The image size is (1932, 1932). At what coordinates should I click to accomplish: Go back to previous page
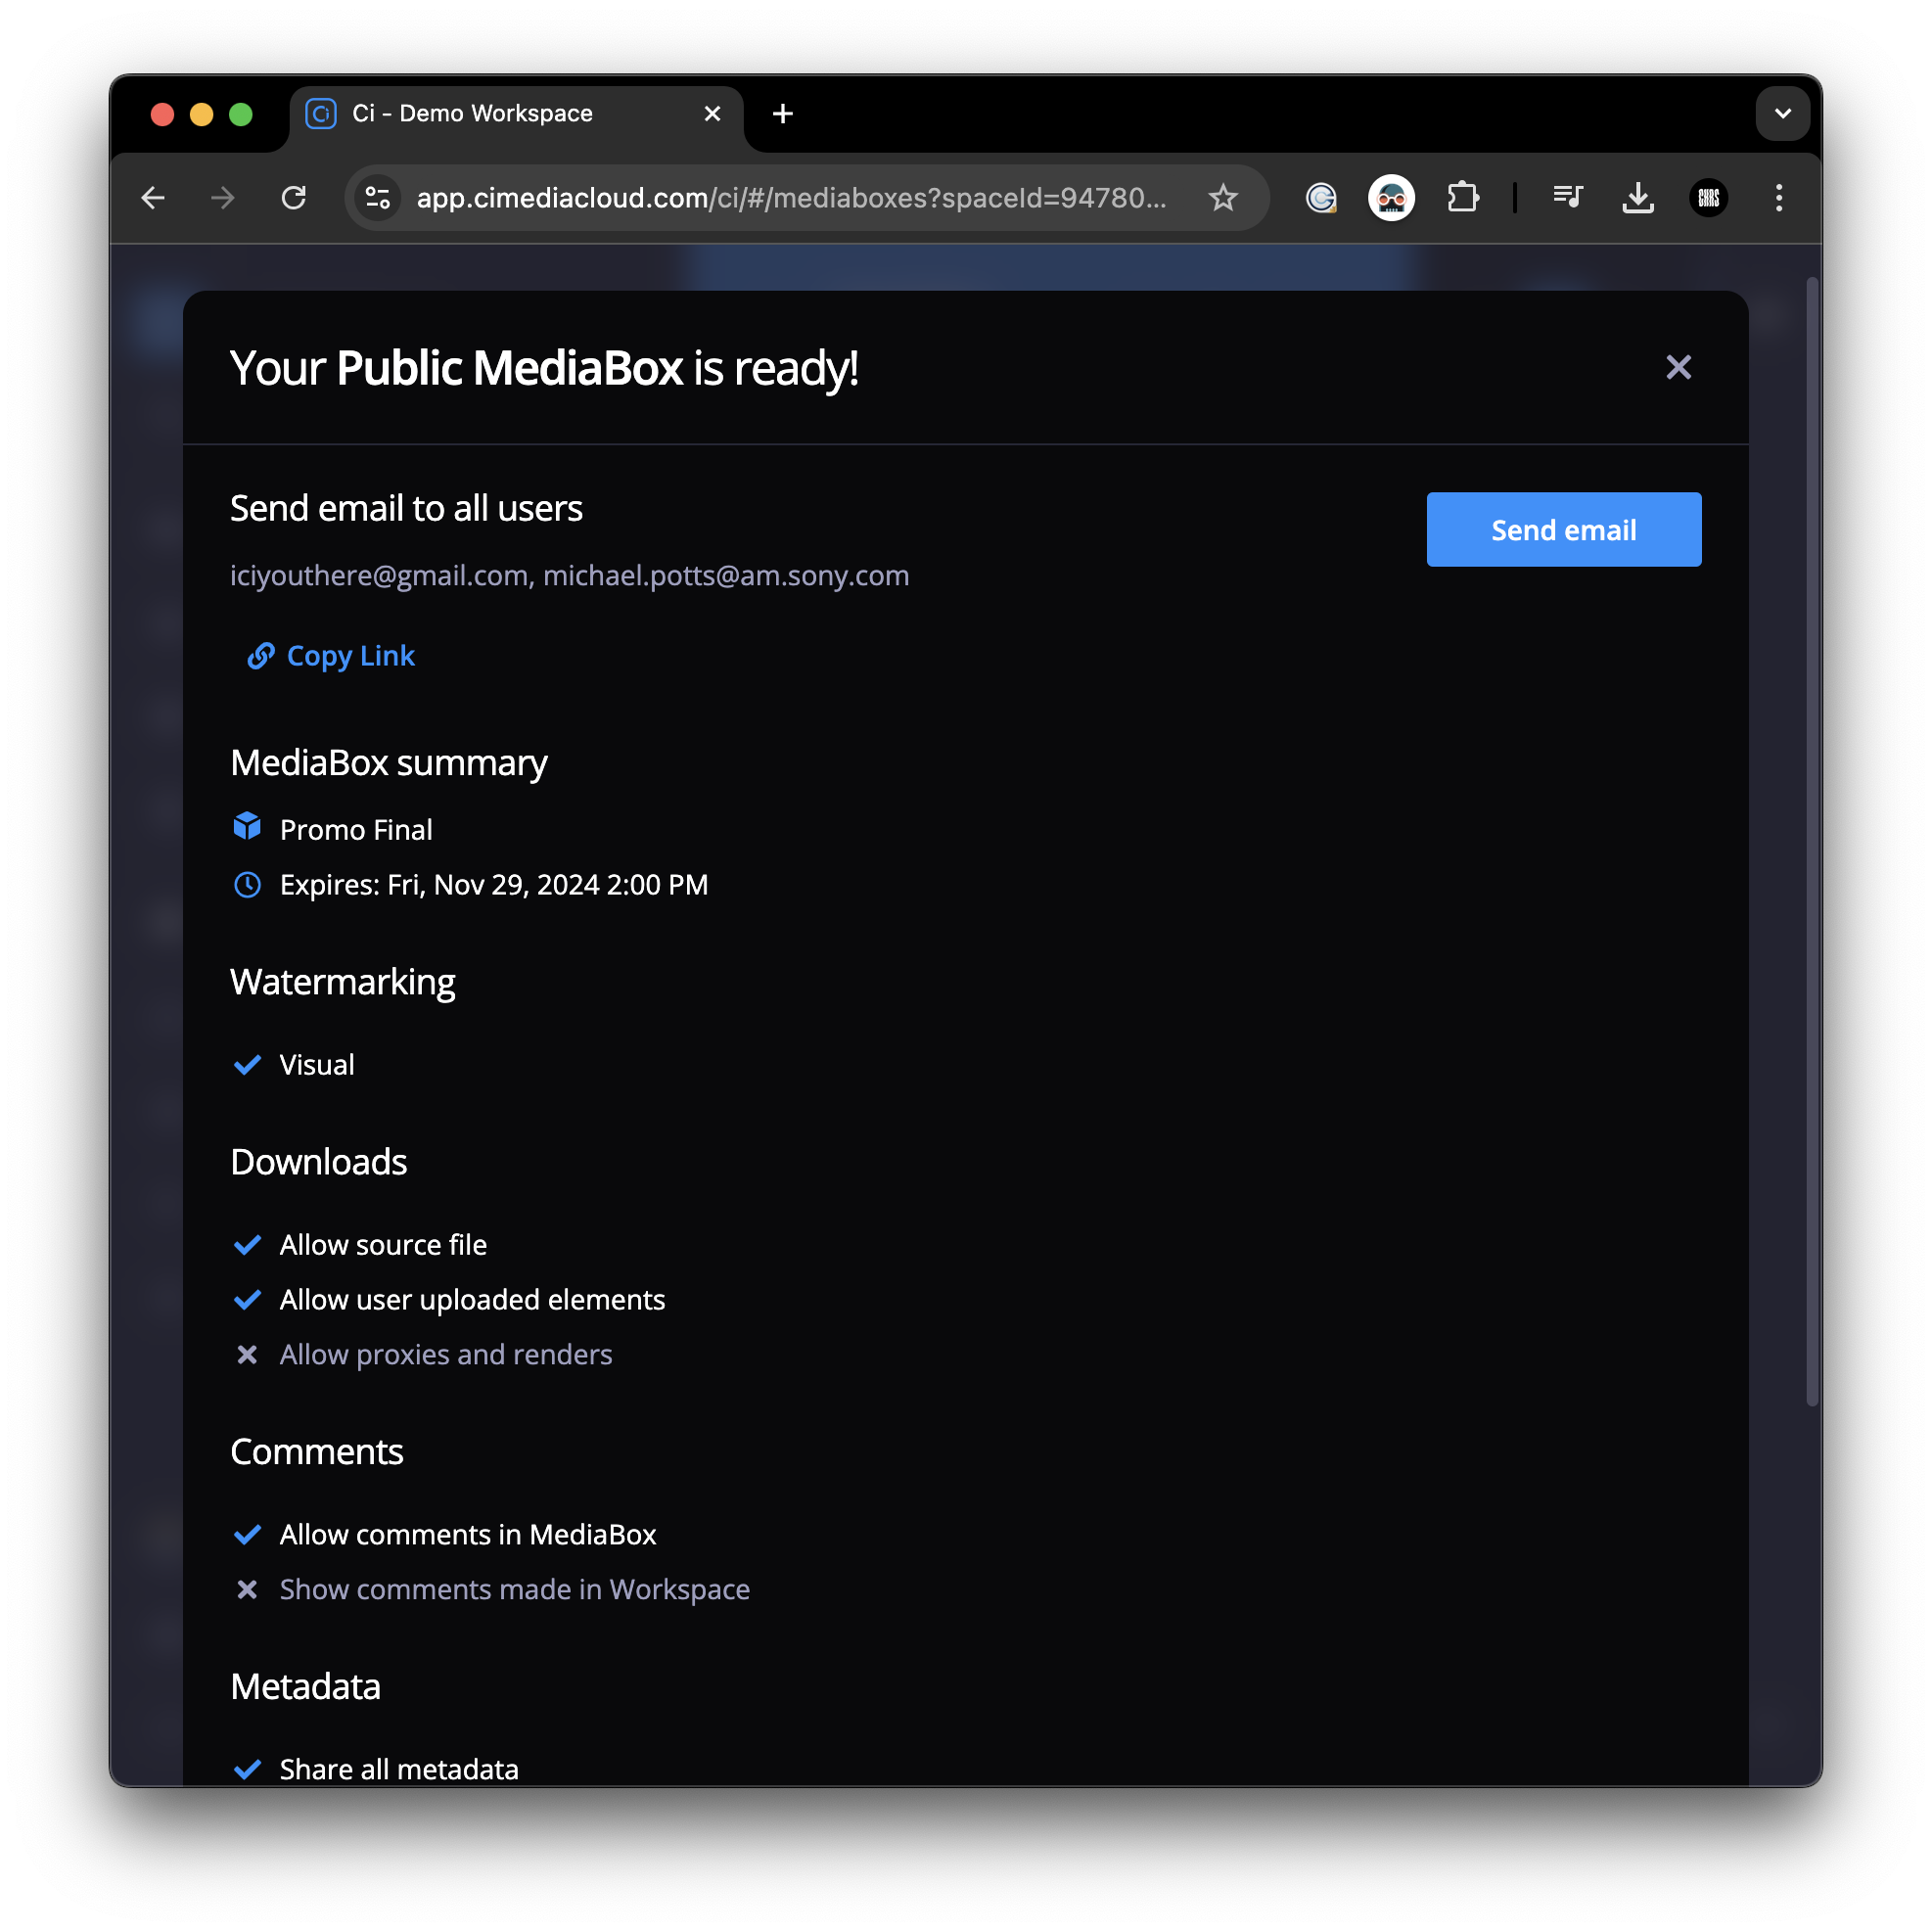153,198
